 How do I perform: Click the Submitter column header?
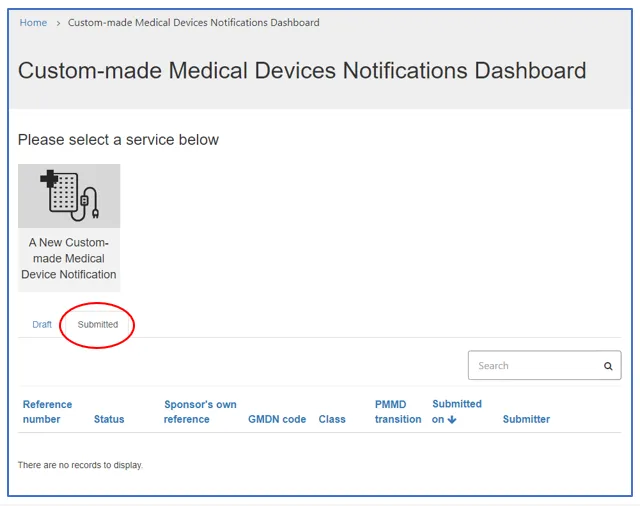click(526, 419)
